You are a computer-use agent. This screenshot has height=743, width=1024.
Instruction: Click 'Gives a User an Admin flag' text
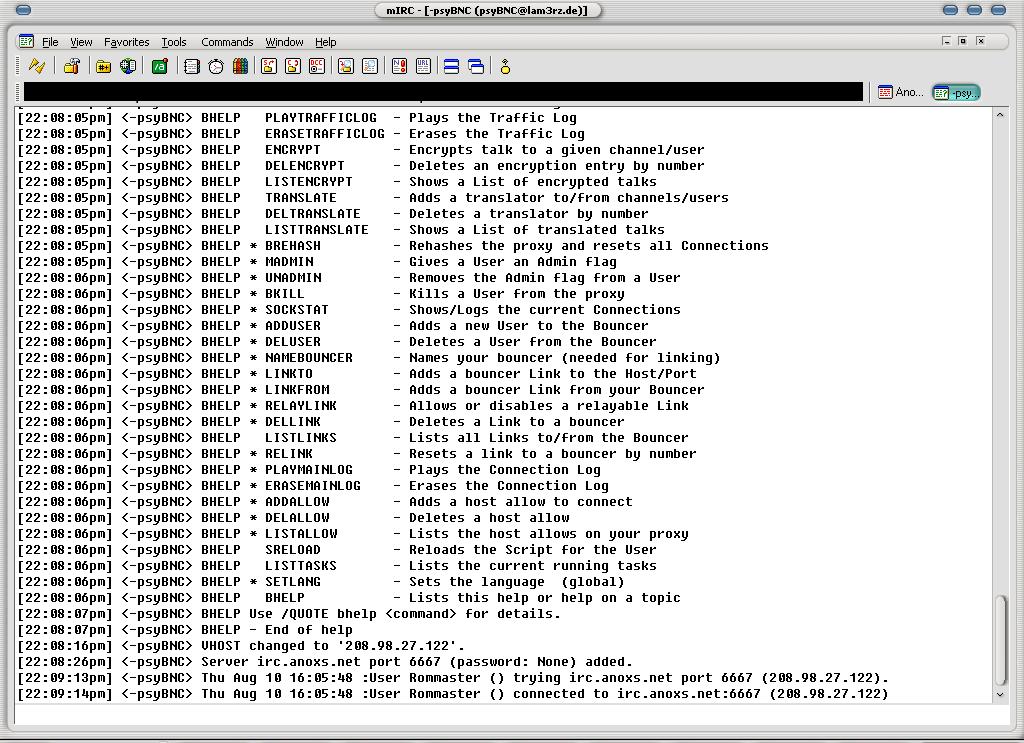[x=513, y=262]
